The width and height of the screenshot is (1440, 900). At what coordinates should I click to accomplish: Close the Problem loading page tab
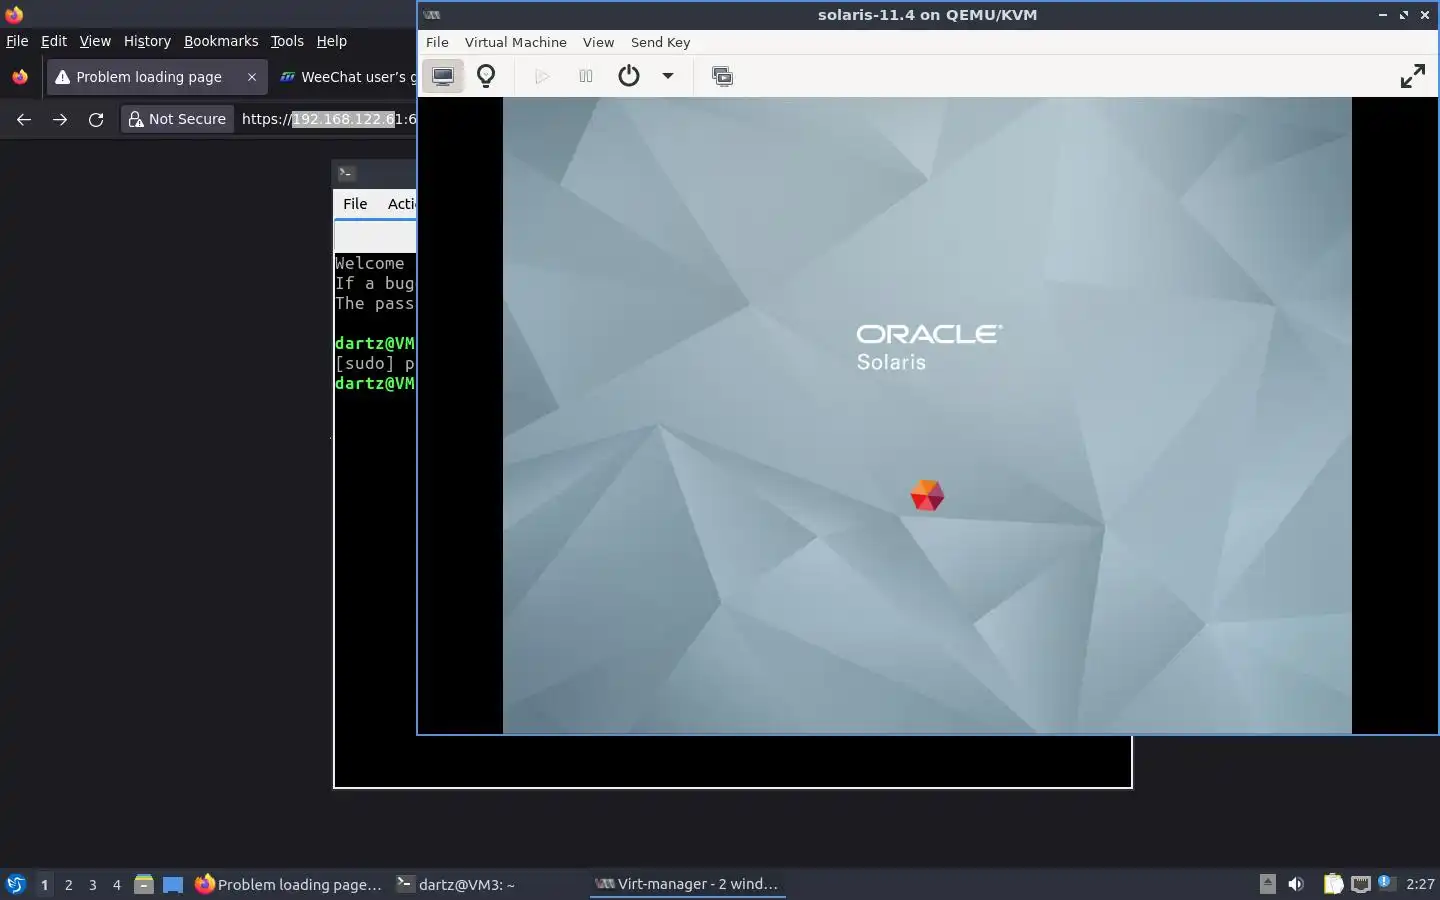(x=252, y=77)
